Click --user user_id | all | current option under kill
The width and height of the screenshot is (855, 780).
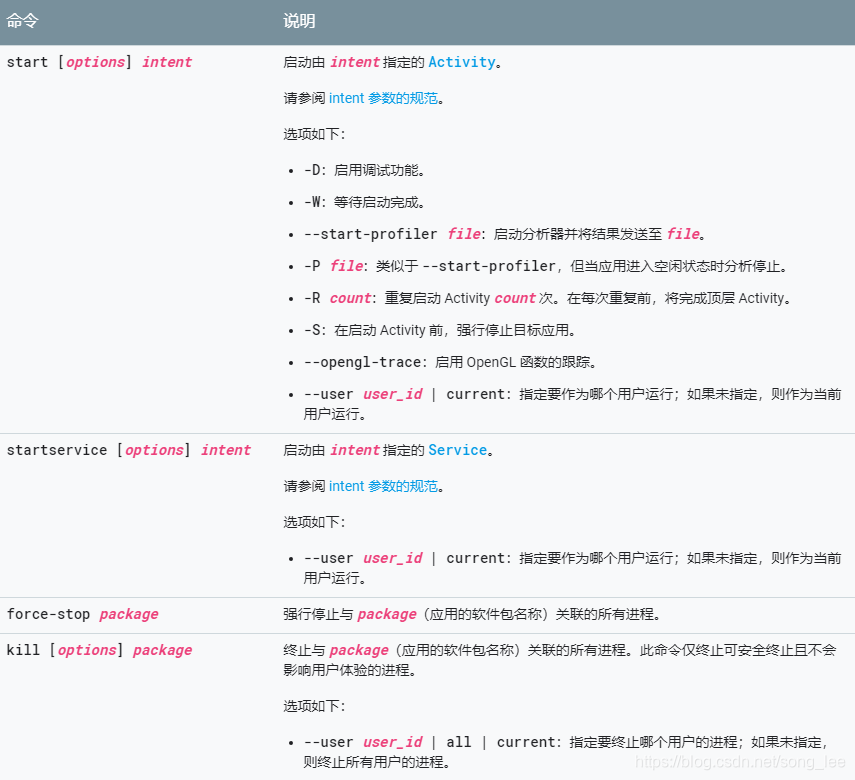pyautogui.click(x=565, y=752)
